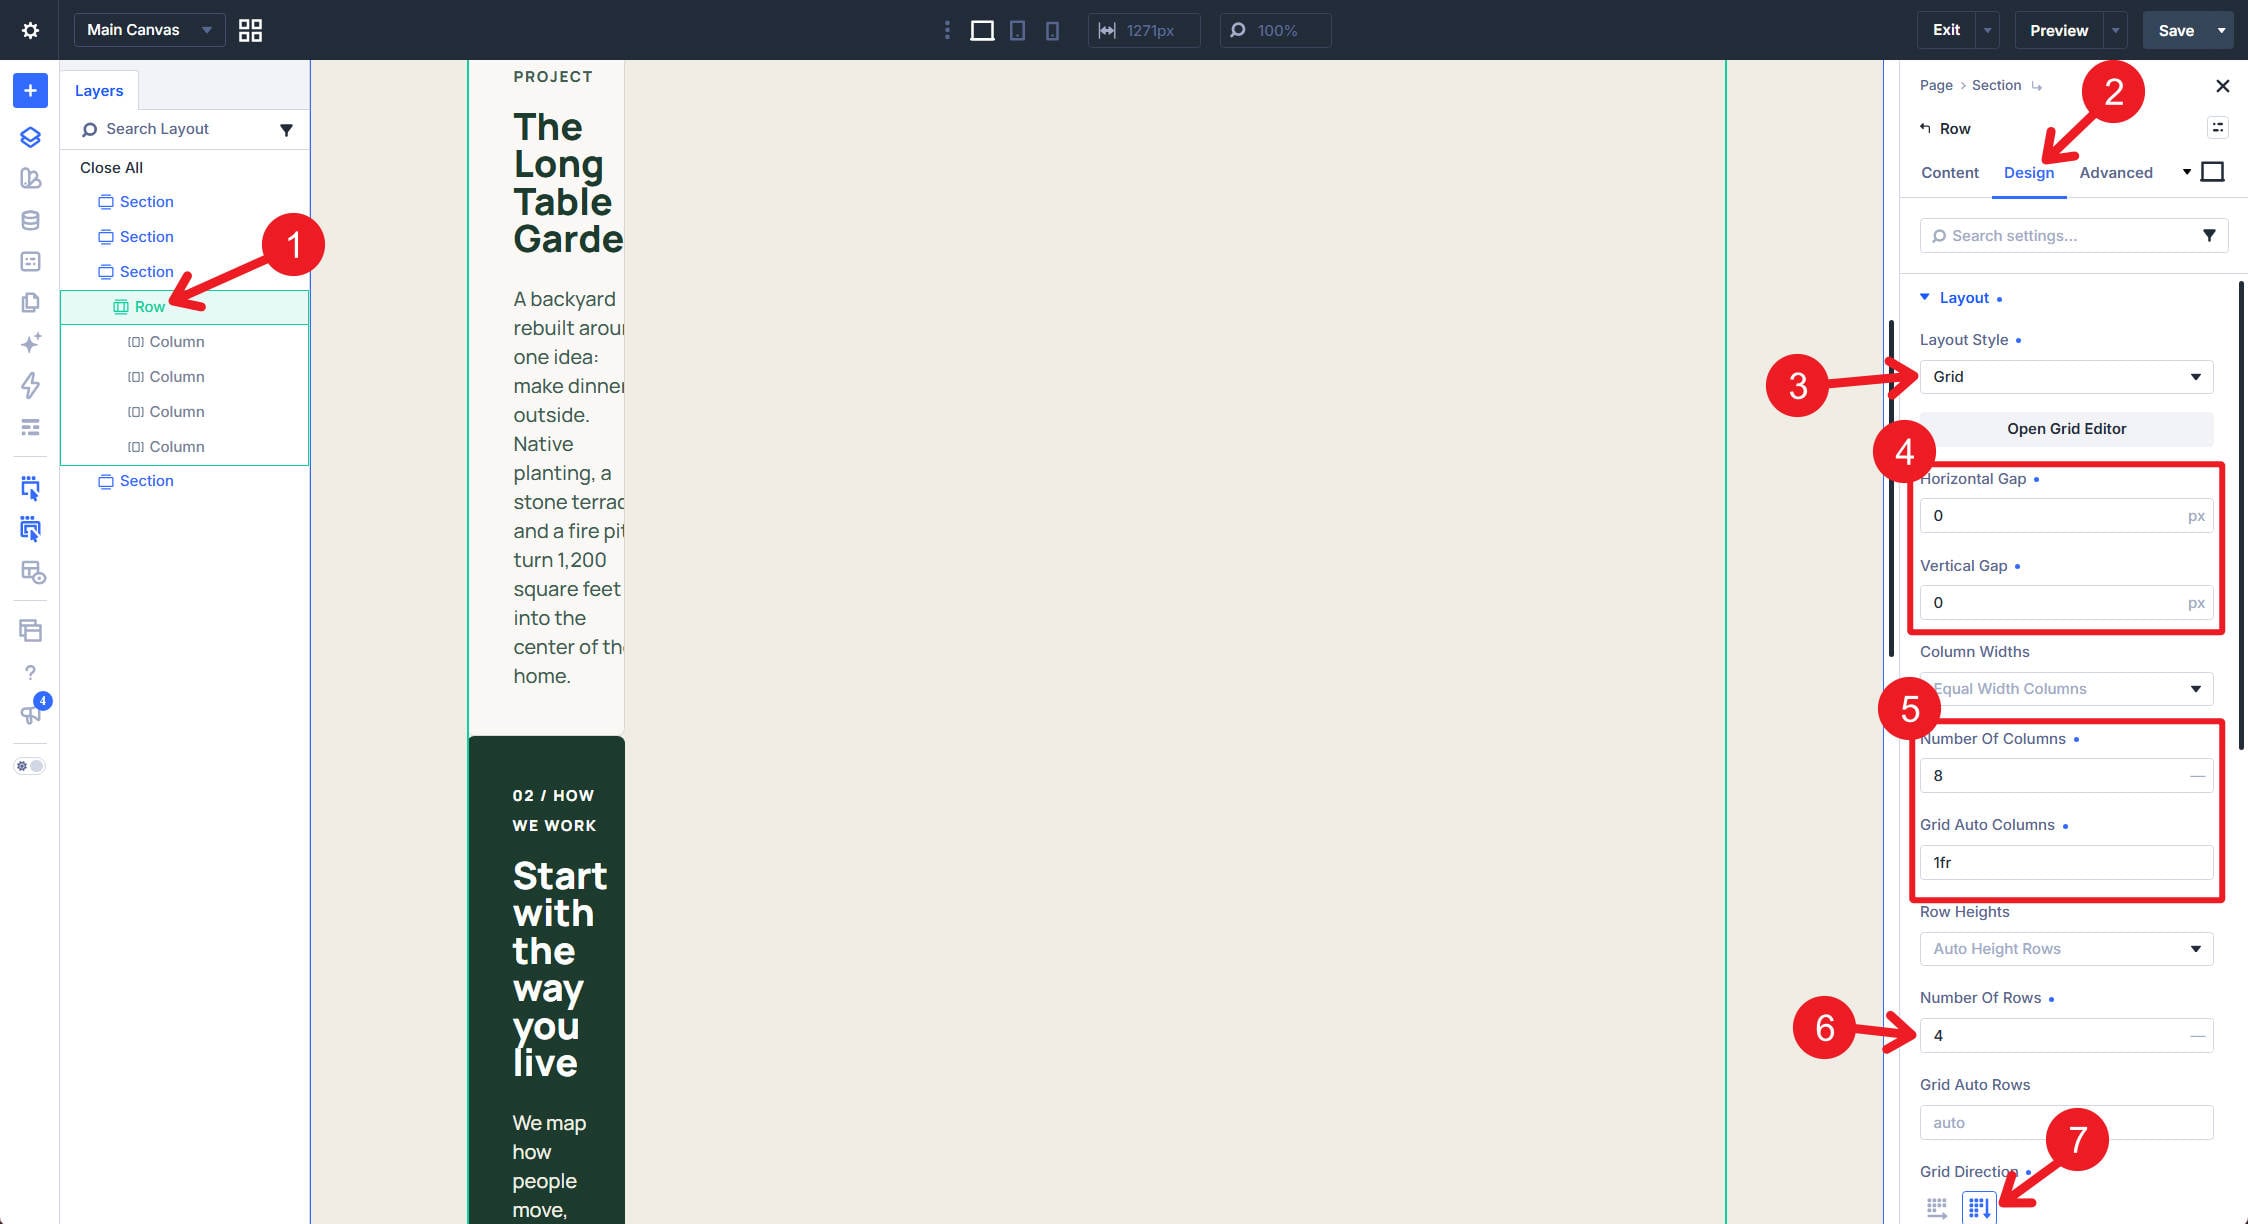Open the Preview dropdown arrow

[x=2115, y=30]
